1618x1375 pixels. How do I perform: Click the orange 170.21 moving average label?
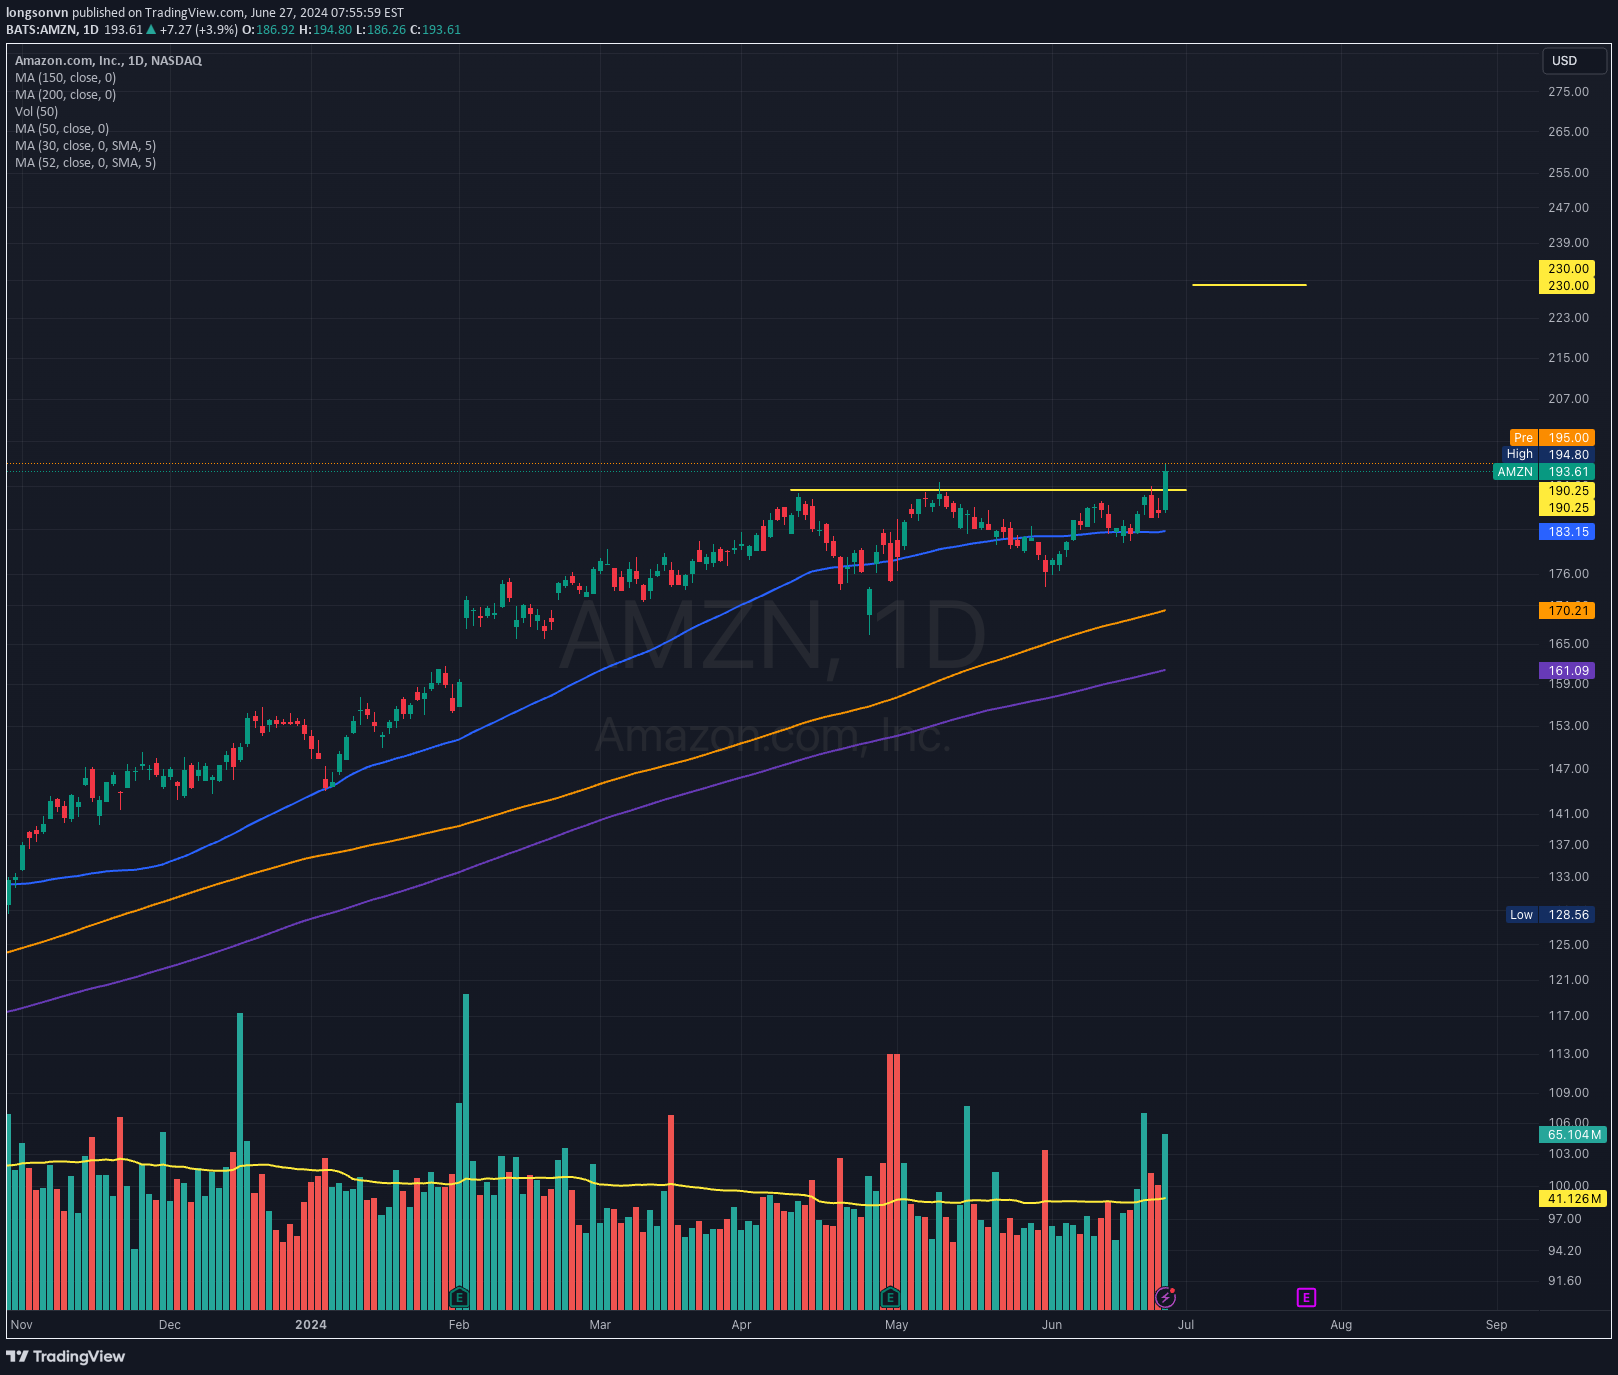click(x=1567, y=611)
